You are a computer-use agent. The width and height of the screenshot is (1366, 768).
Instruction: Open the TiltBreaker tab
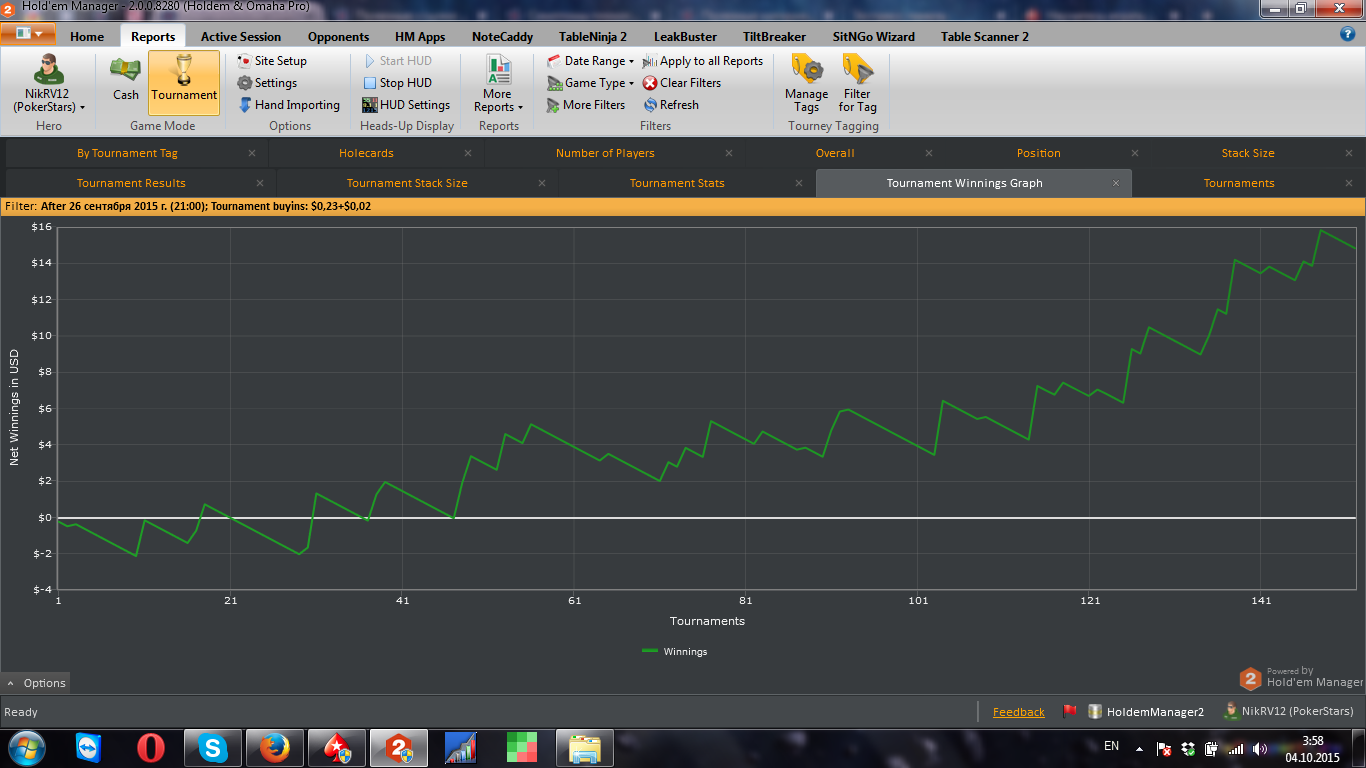coord(774,36)
